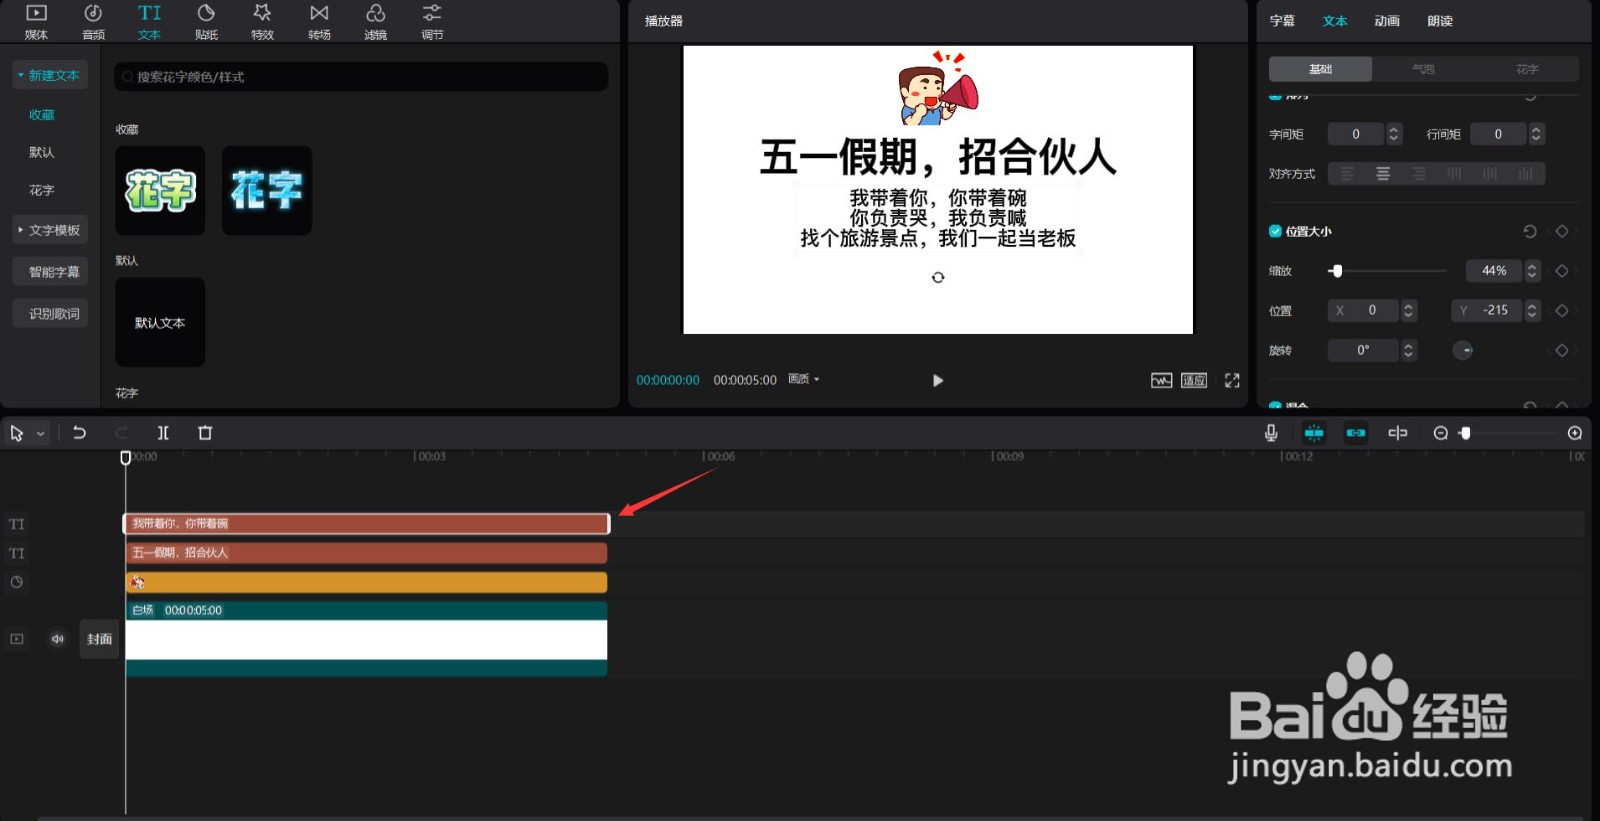Select center text alignment
The width and height of the screenshot is (1600, 821).
(1383, 174)
